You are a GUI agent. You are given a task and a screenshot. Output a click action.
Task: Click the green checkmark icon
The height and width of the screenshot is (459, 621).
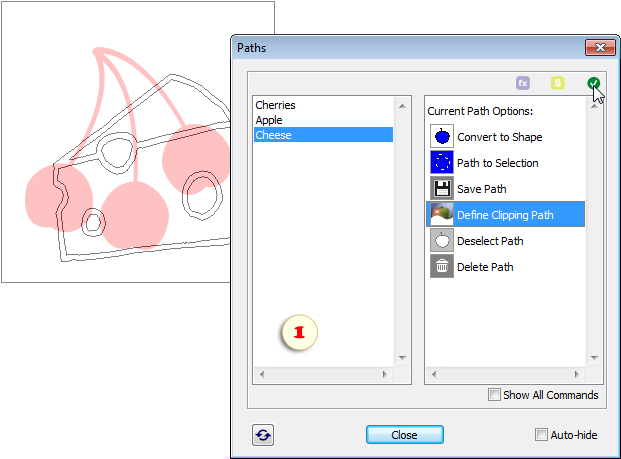pyautogui.click(x=593, y=83)
